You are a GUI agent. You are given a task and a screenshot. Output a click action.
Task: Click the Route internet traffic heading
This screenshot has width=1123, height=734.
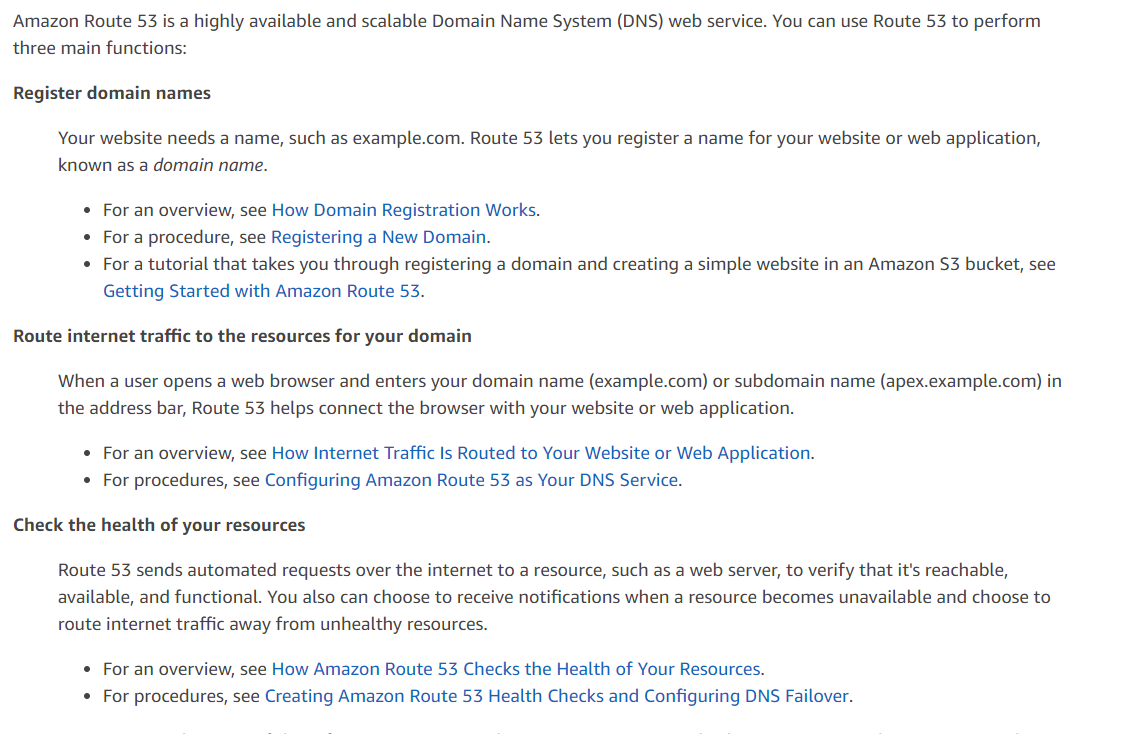pos(242,336)
